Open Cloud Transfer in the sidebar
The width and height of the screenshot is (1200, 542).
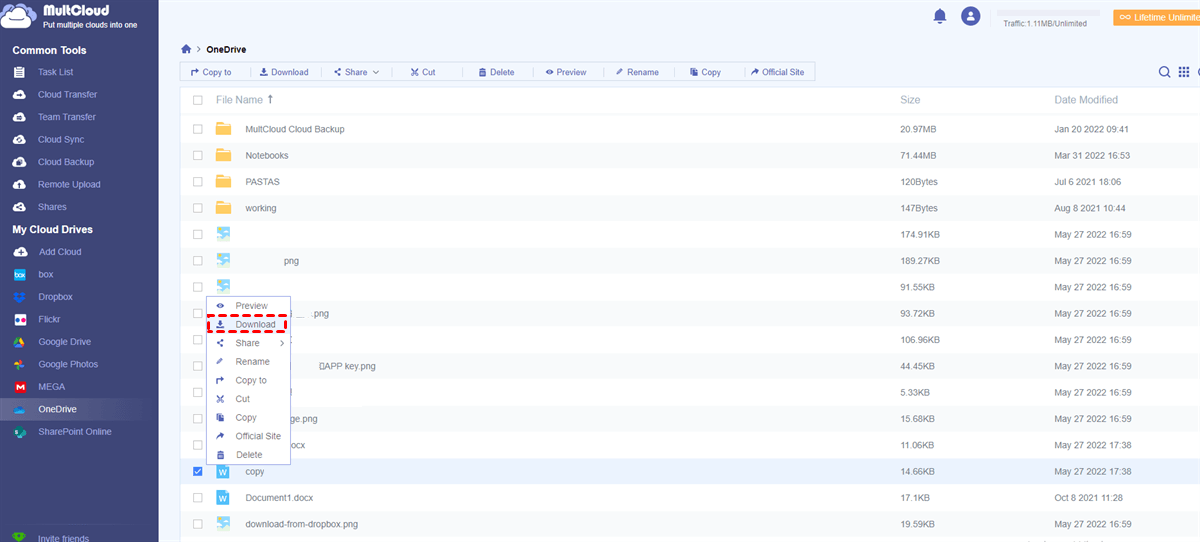(x=67, y=95)
